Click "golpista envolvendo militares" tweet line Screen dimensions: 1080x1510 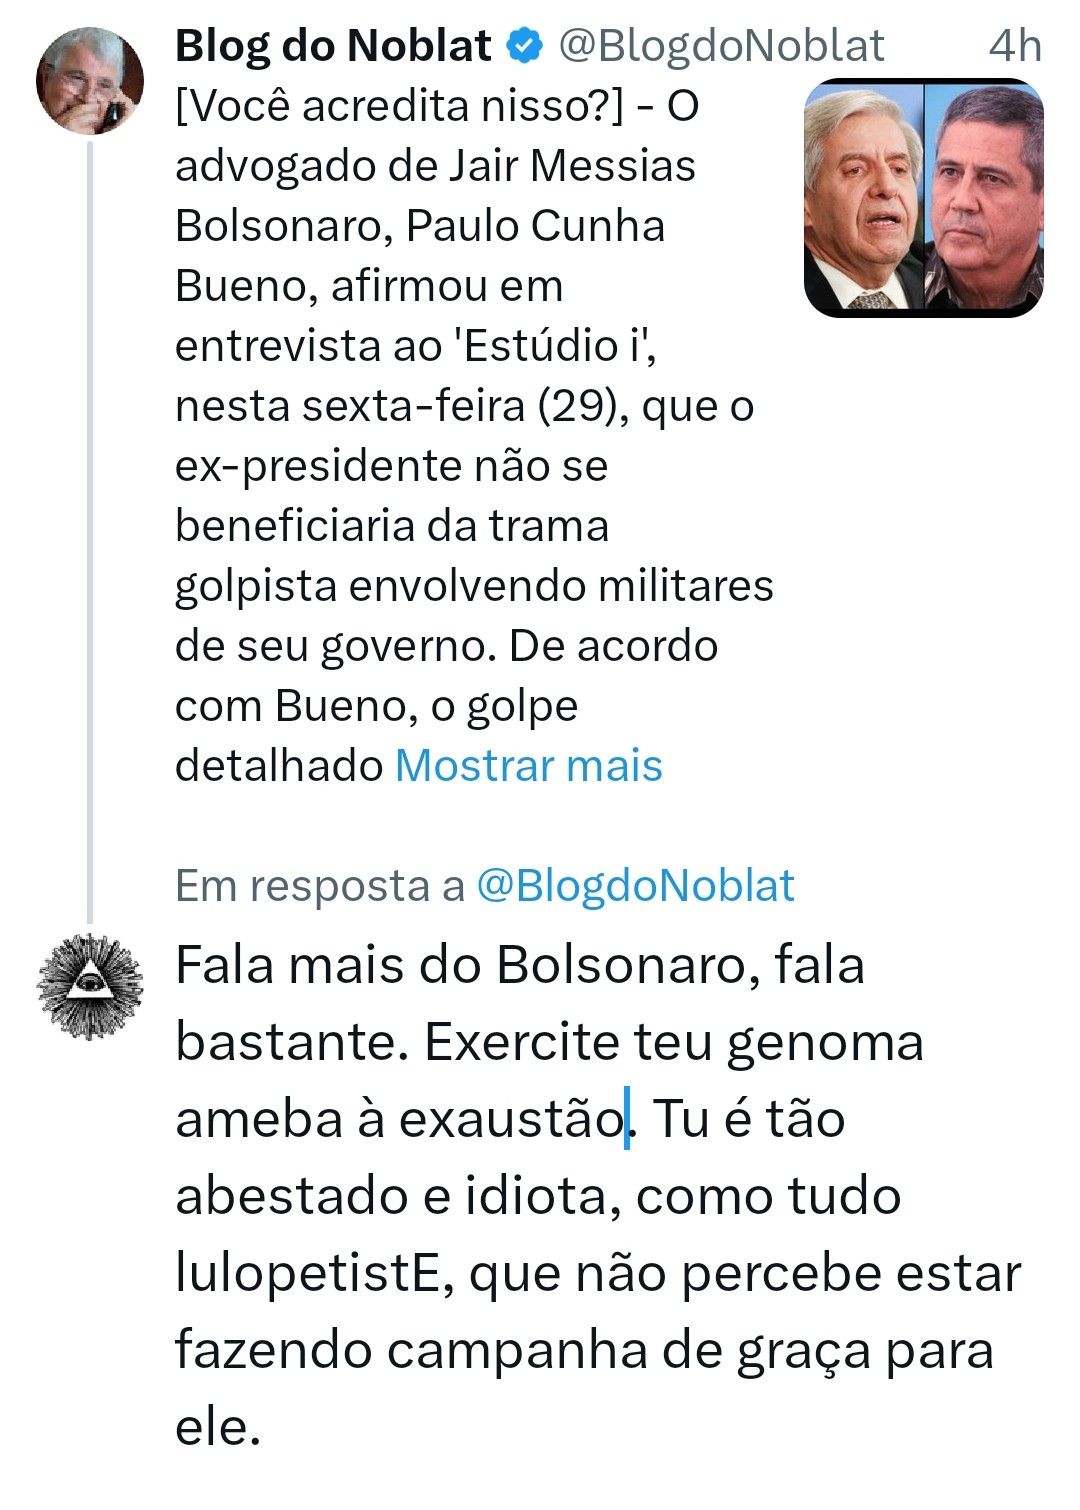pos(474,586)
